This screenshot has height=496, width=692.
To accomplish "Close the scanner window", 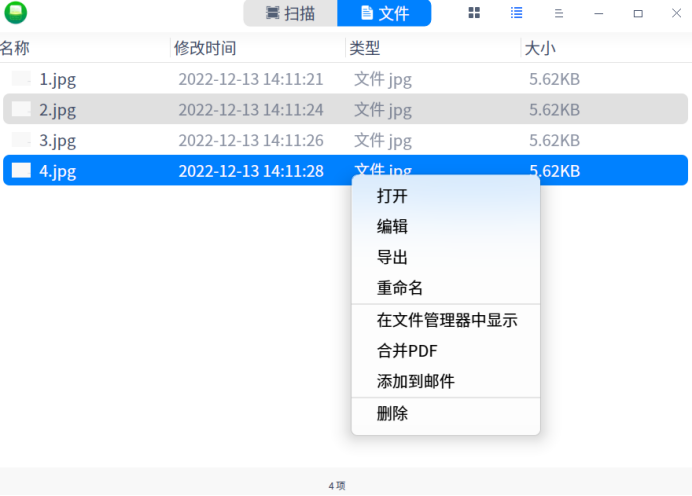I will 677,13.
